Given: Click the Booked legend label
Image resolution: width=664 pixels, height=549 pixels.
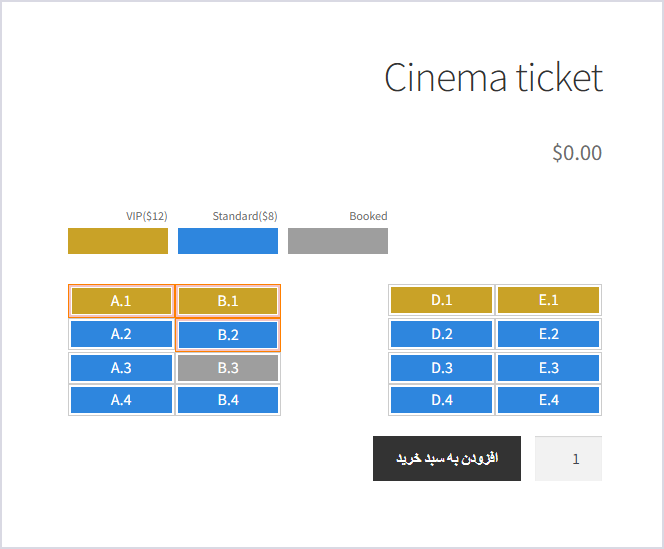Looking at the screenshot, I should [368, 216].
